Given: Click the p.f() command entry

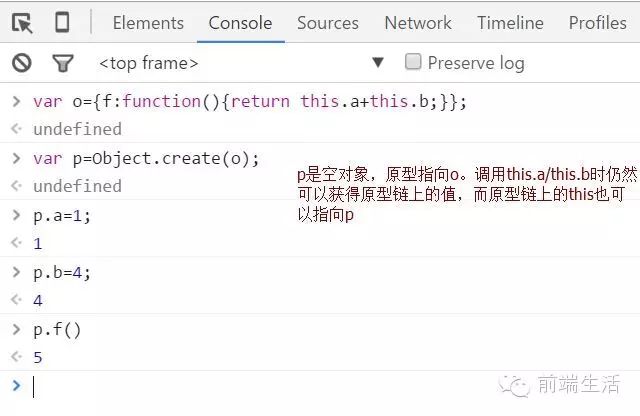Looking at the screenshot, I should click(57, 329).
